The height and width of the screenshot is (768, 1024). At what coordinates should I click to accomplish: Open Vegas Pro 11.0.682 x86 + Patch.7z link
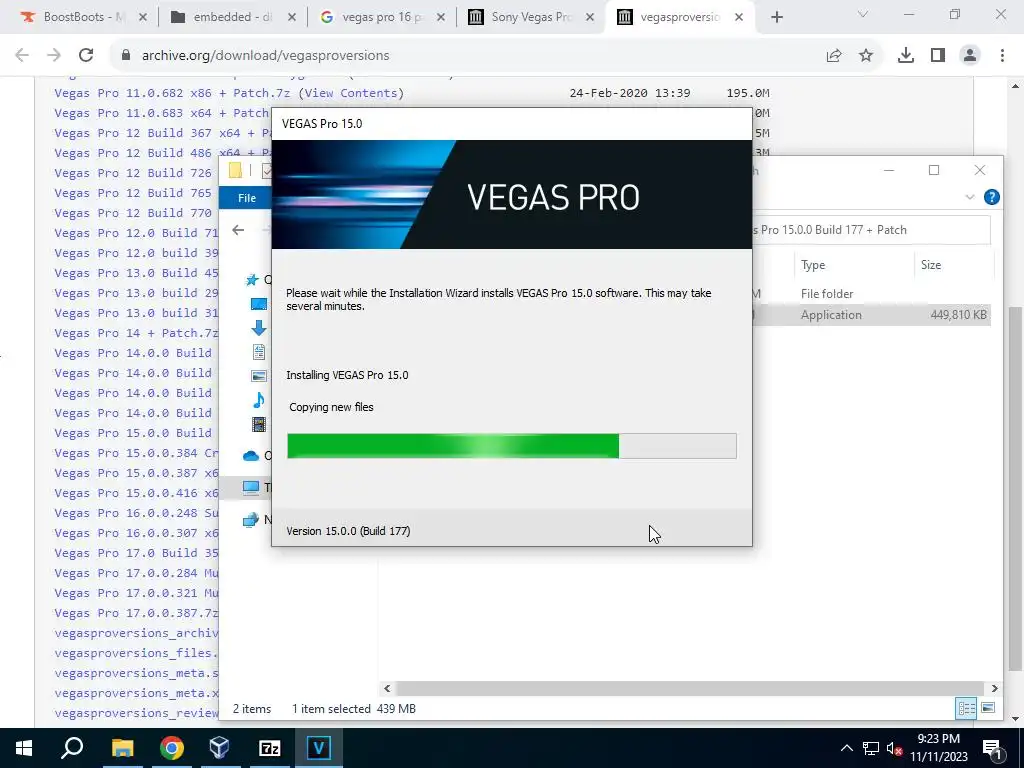(x=174, y=93)
